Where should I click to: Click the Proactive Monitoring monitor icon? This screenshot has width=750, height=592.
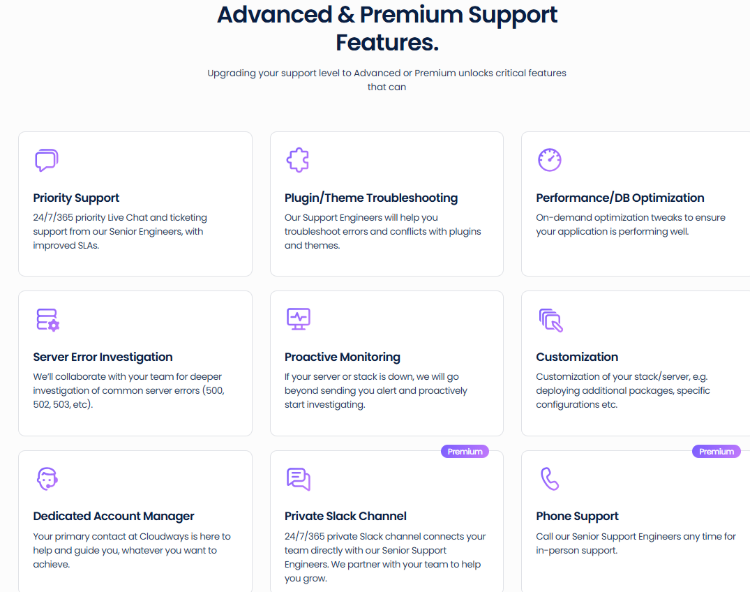tap(298, 319)
